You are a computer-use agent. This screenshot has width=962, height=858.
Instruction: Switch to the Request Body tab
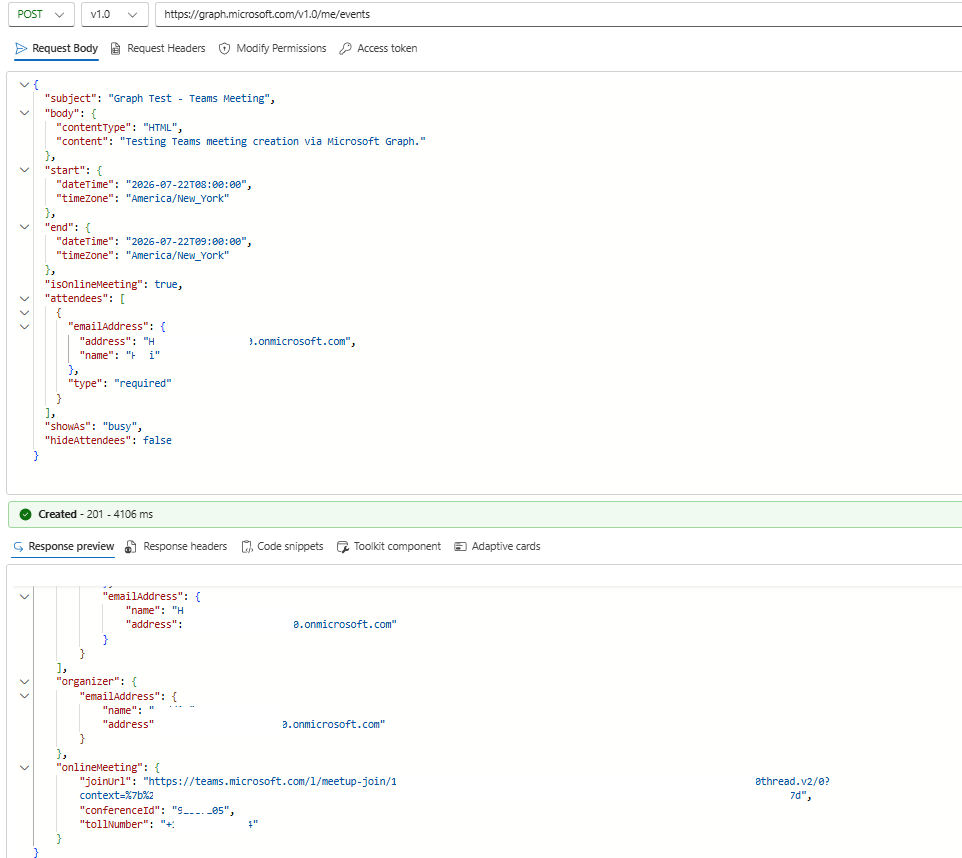coord(56,48)
